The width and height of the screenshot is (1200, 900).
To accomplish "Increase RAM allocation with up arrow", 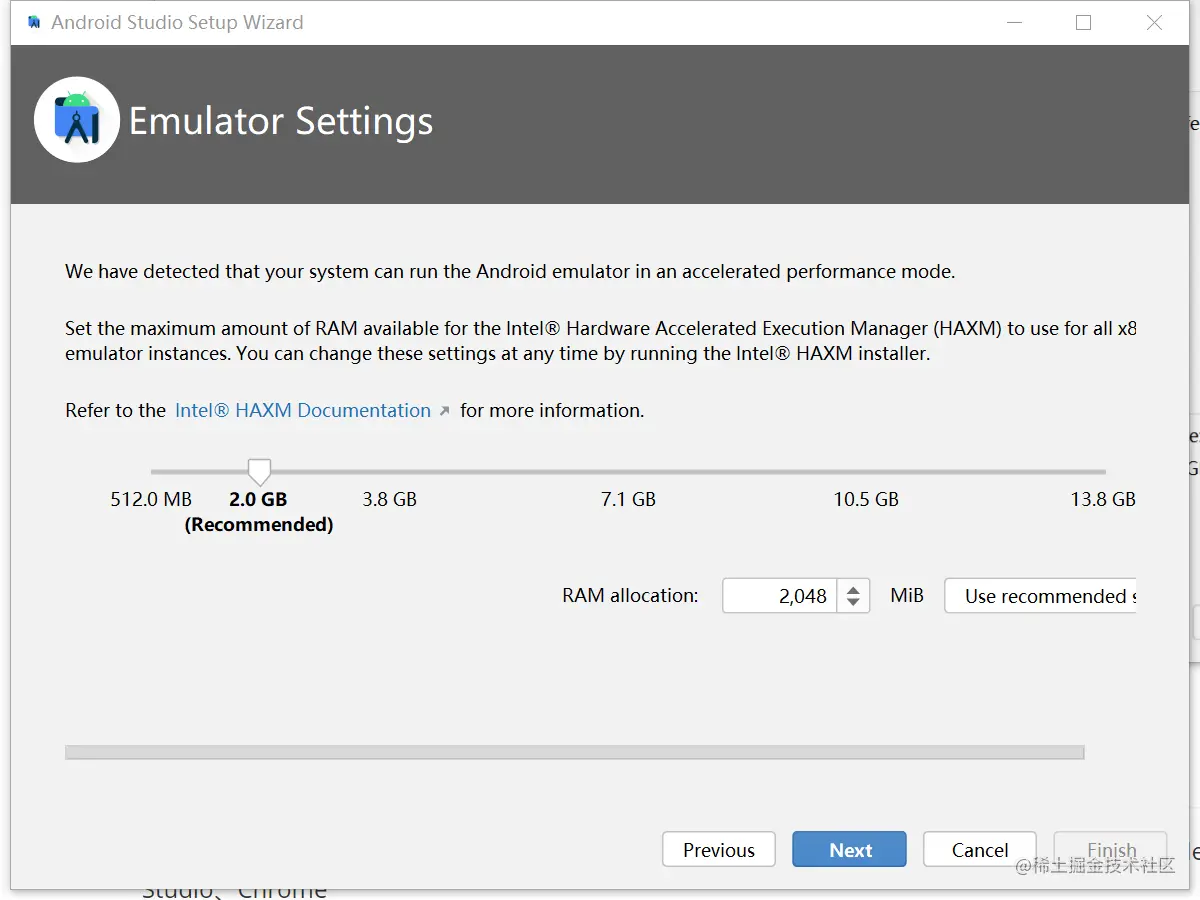I will [853, 589].
